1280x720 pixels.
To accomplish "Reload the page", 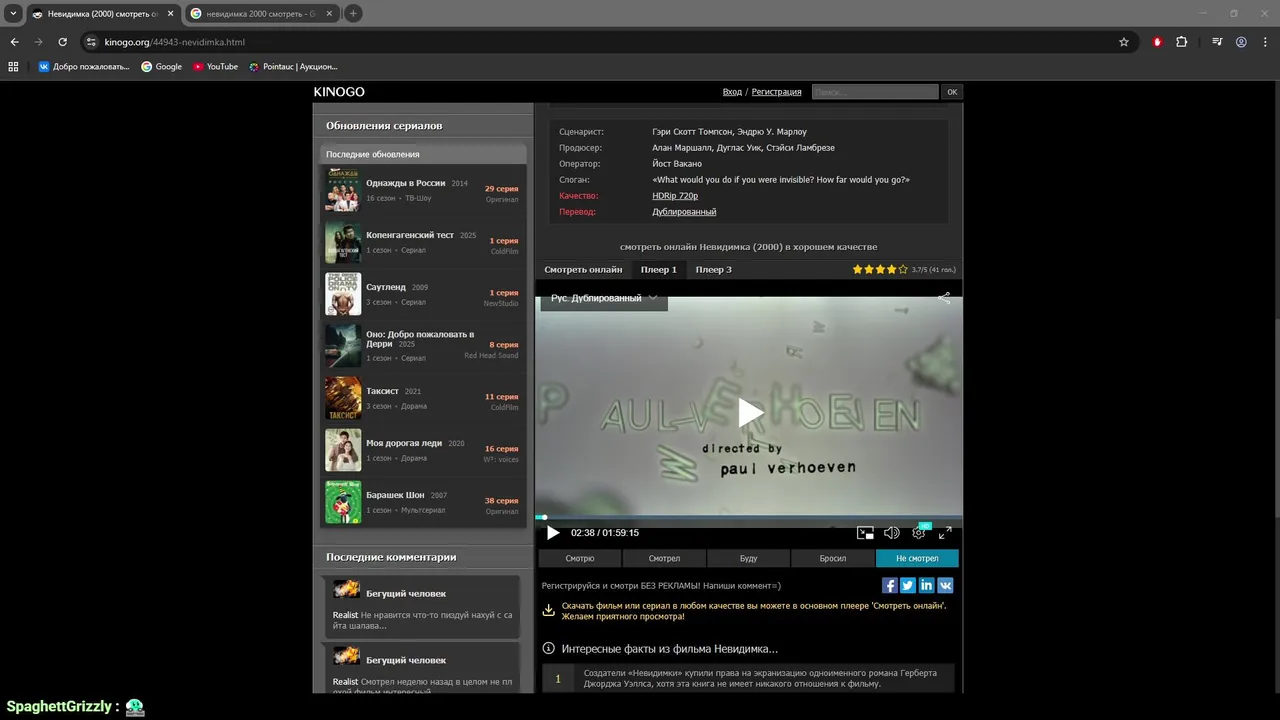I will coord(62,42).
